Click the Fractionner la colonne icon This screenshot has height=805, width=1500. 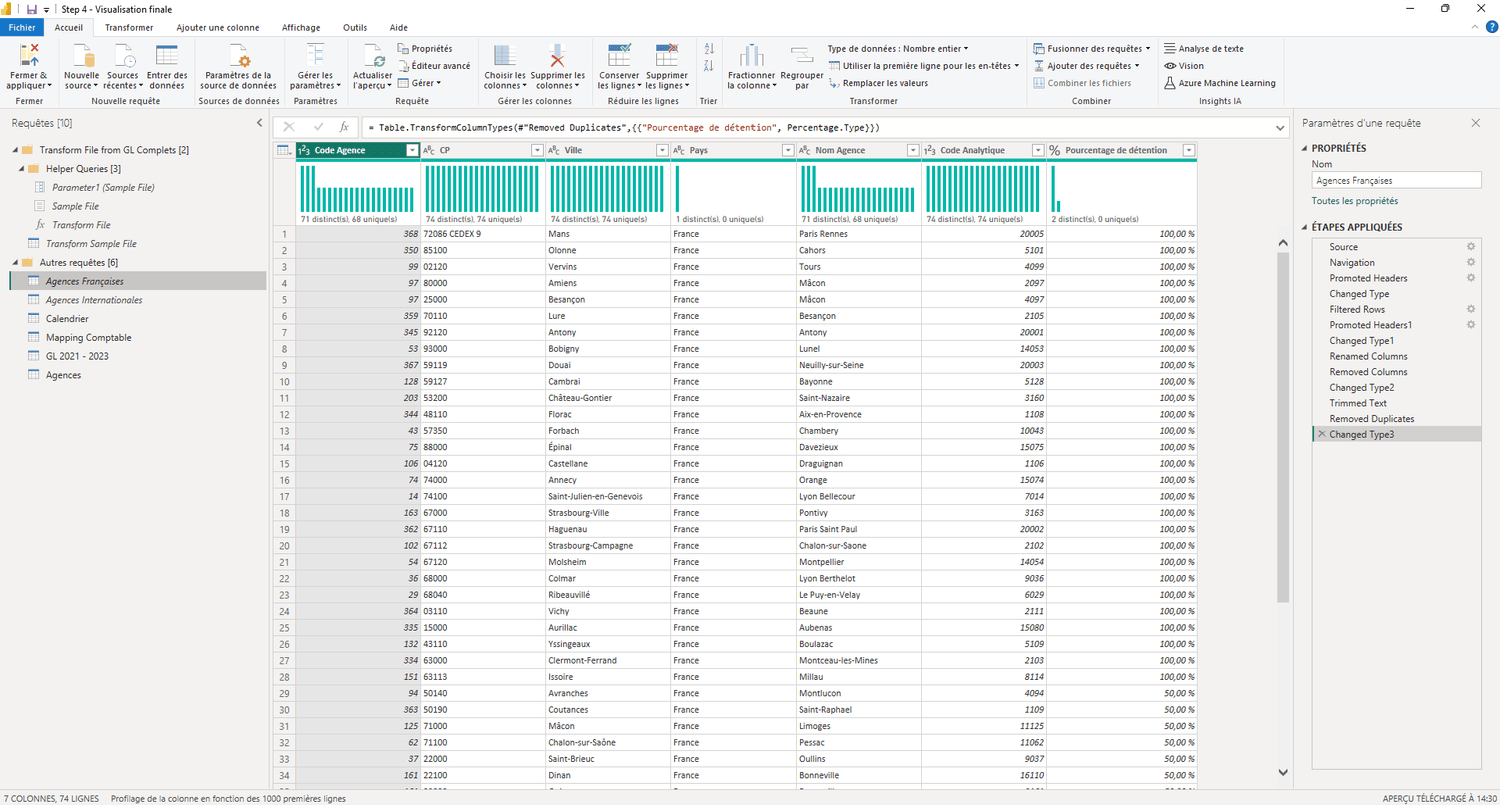751,55
